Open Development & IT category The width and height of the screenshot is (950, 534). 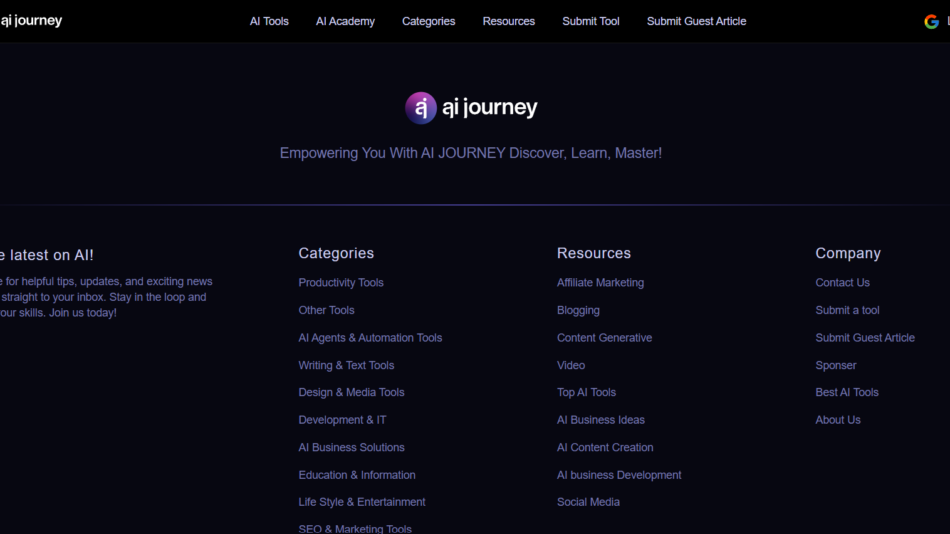click(x=342, y=419)
